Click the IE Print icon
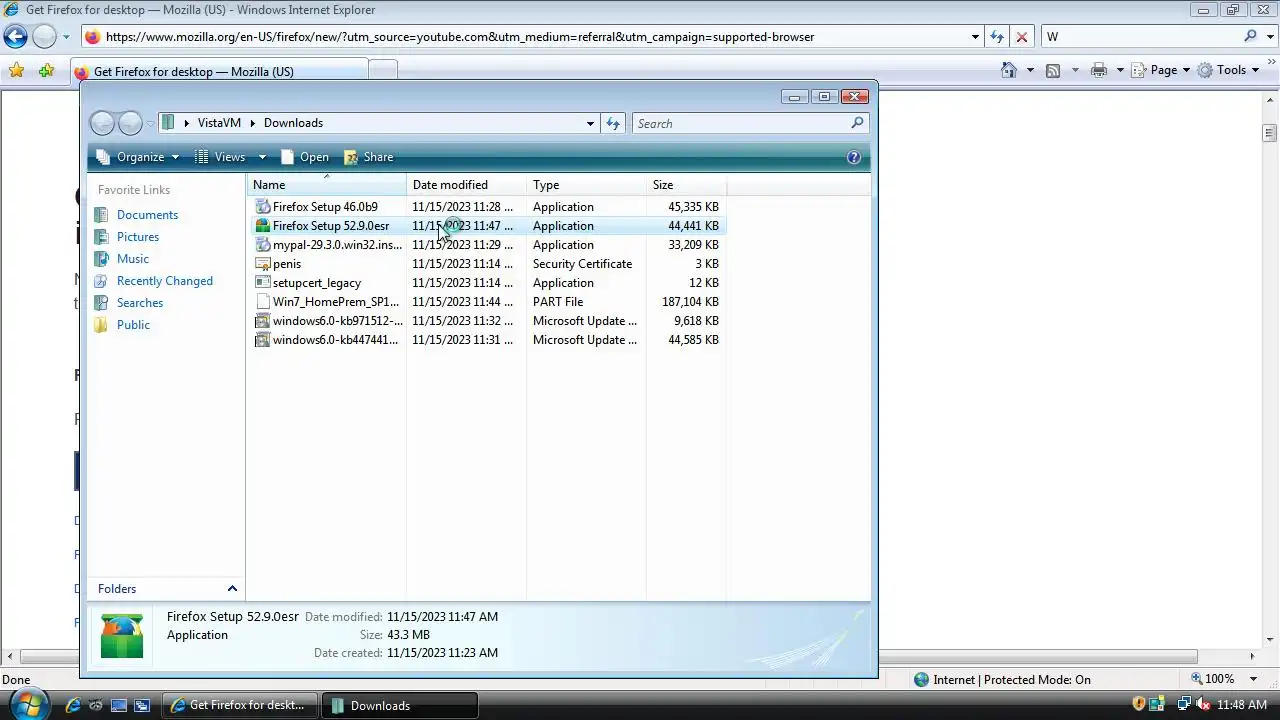Image resolution: width=1280 pixels, height=720 pixels. [x=1099, y=70]
